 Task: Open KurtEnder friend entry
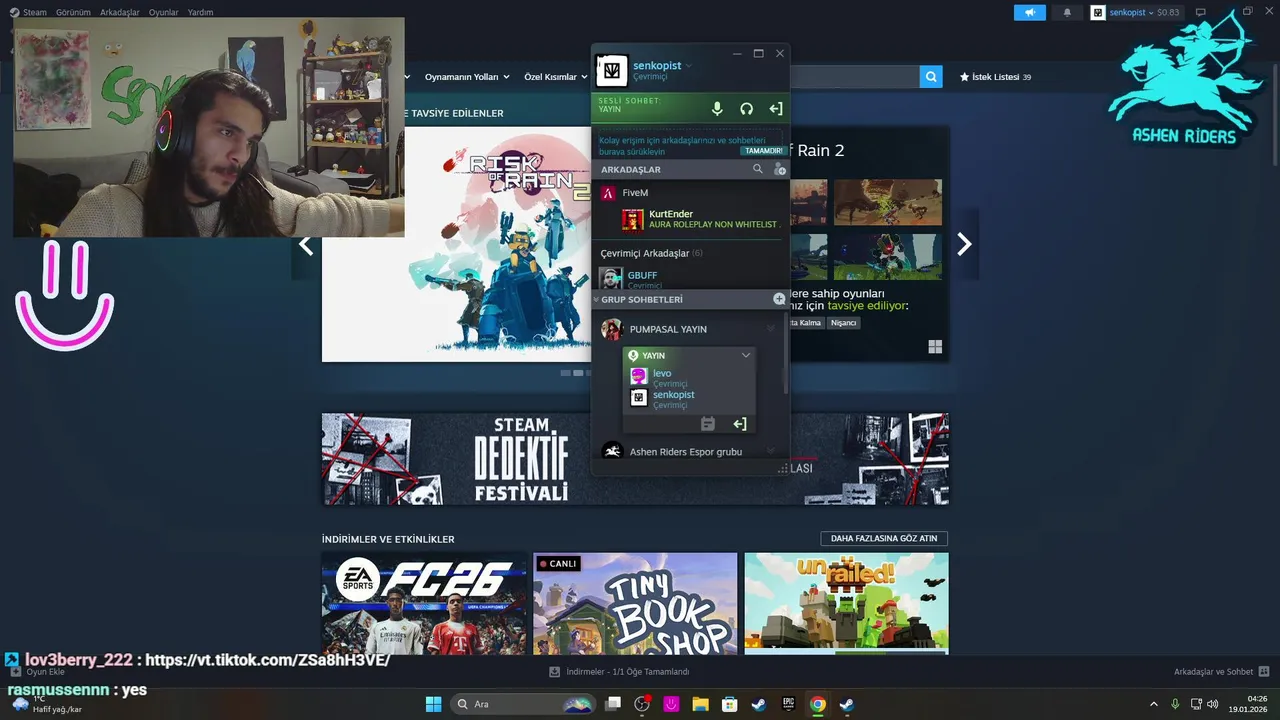point(700,219)
